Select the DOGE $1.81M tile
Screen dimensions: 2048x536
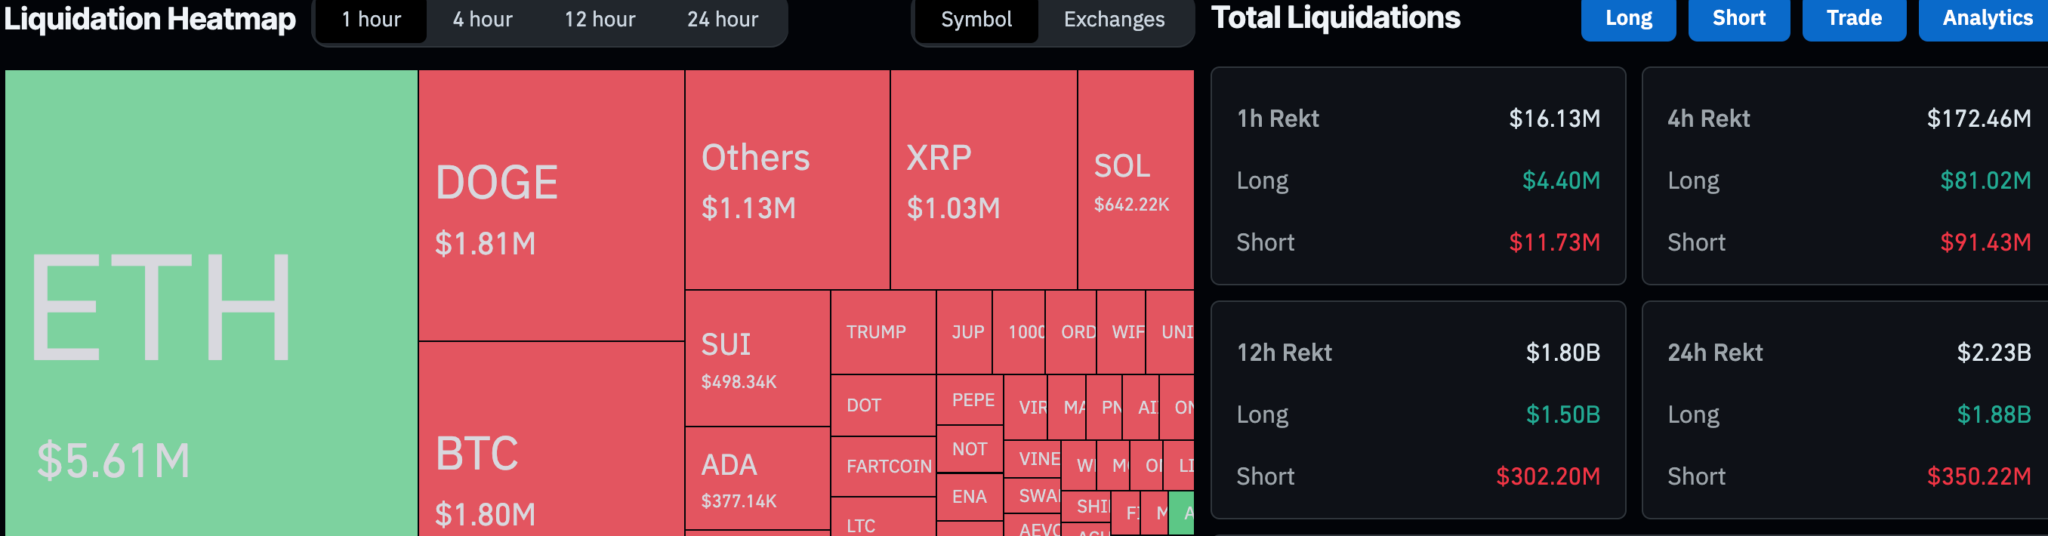click(551, 206)
